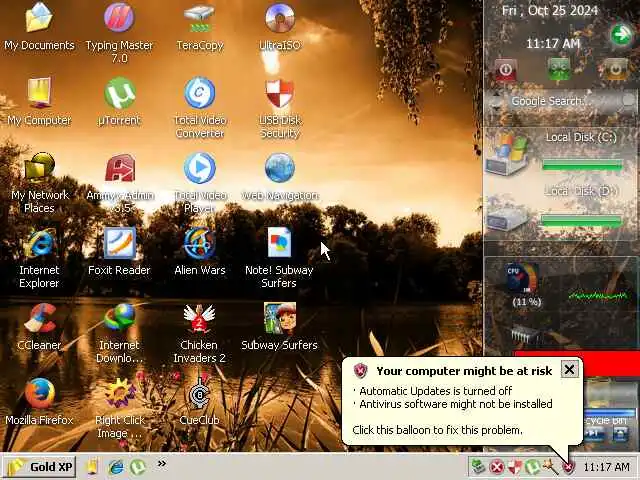Open the My Documents folder icon

pos(39,18)
